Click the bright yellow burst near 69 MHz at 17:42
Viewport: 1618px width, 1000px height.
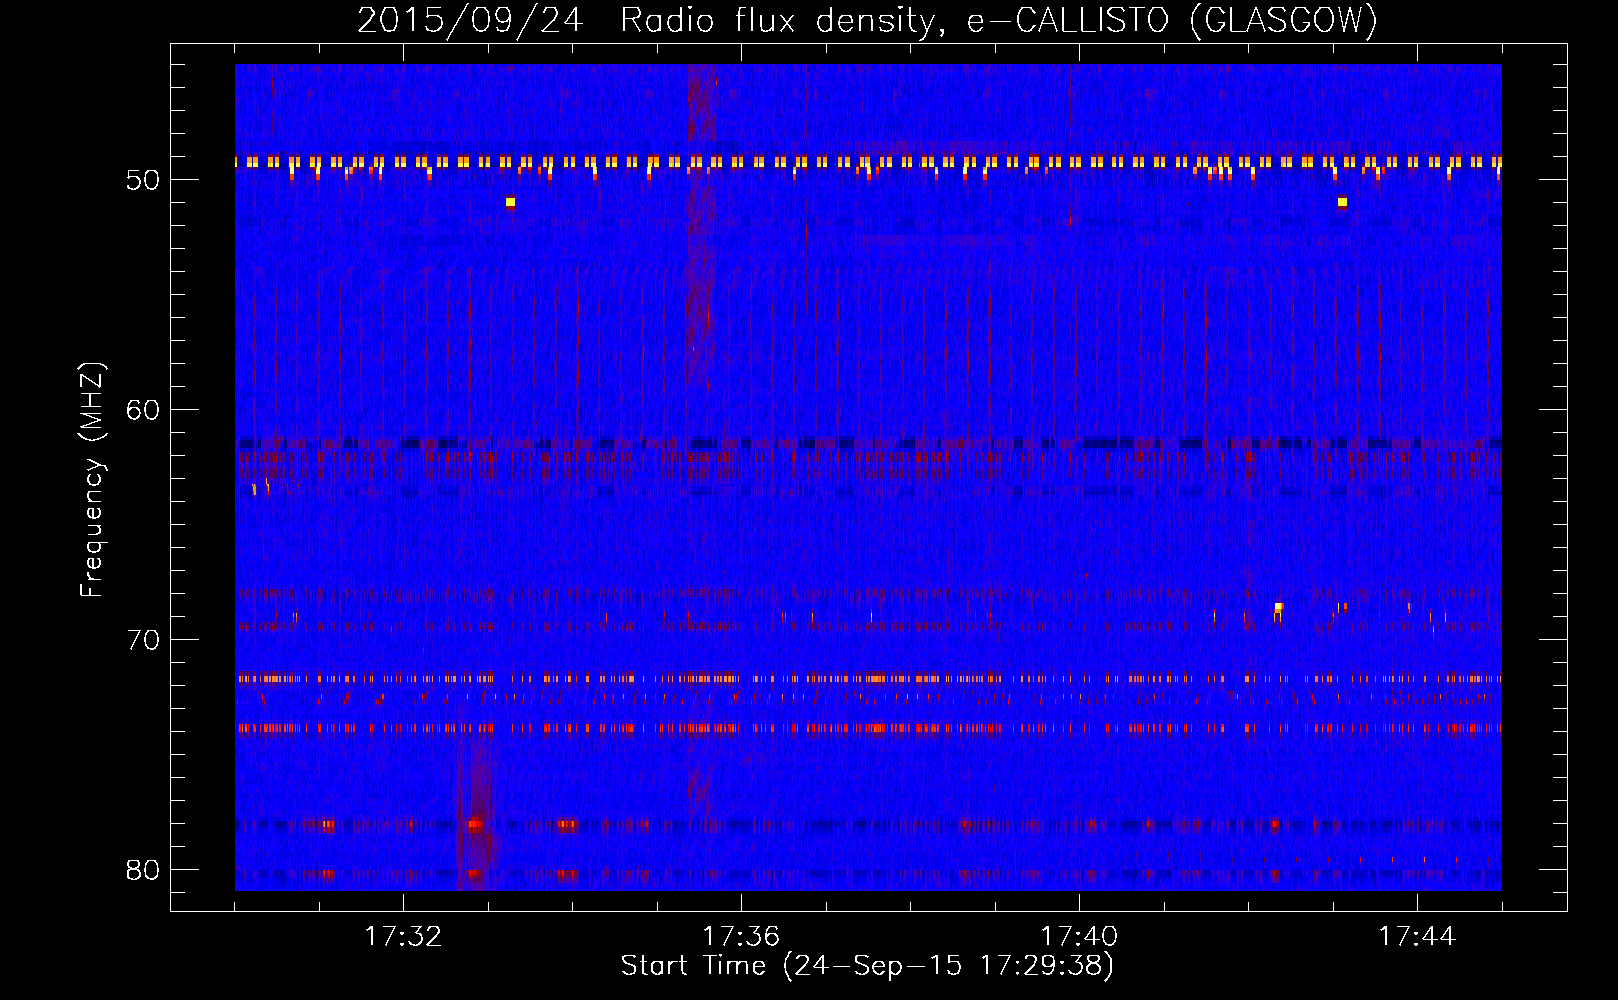[1278, 608]
